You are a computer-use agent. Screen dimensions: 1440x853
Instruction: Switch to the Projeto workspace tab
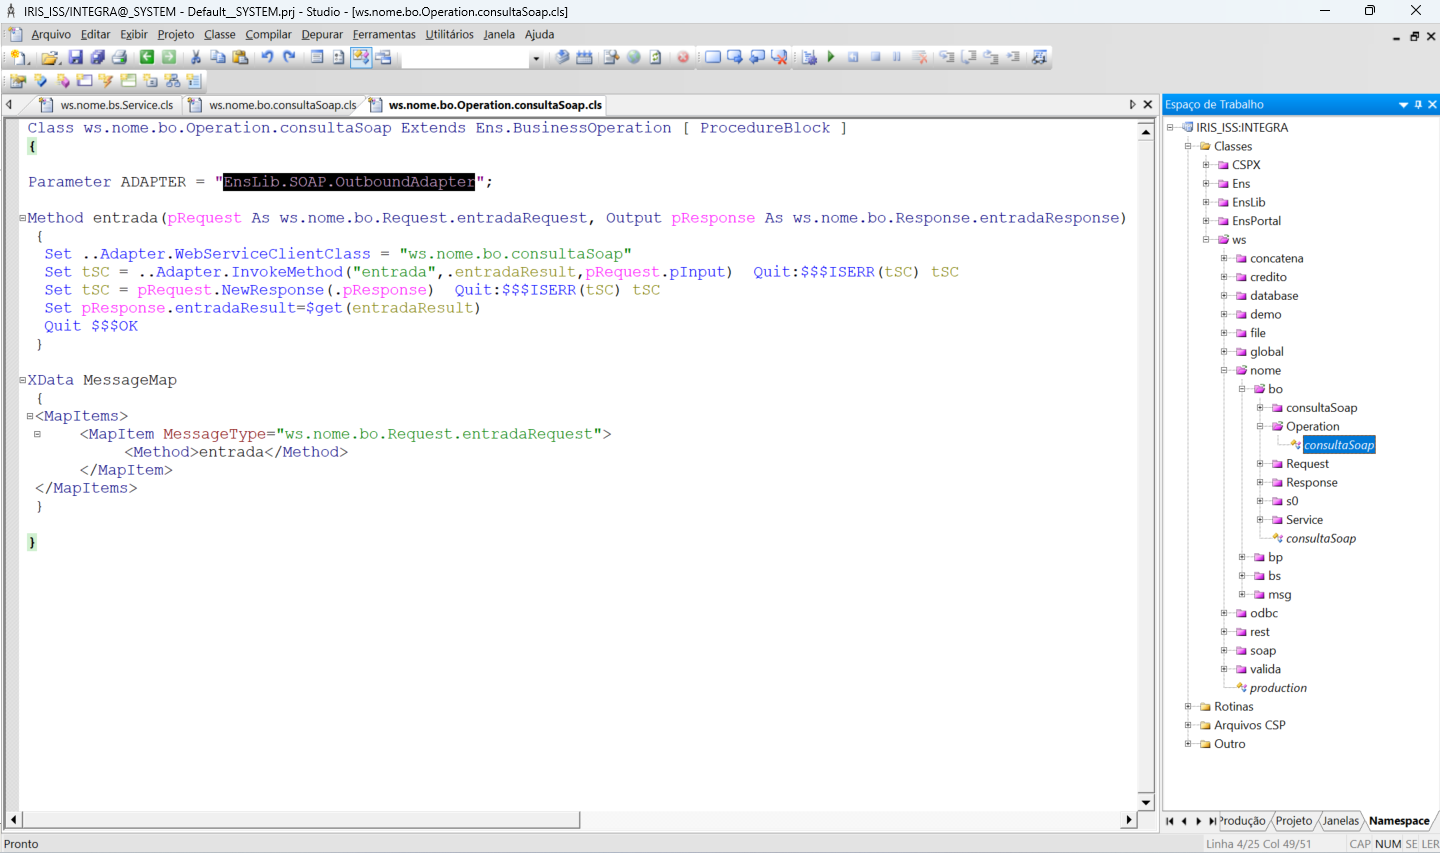tap(1293, 821)
